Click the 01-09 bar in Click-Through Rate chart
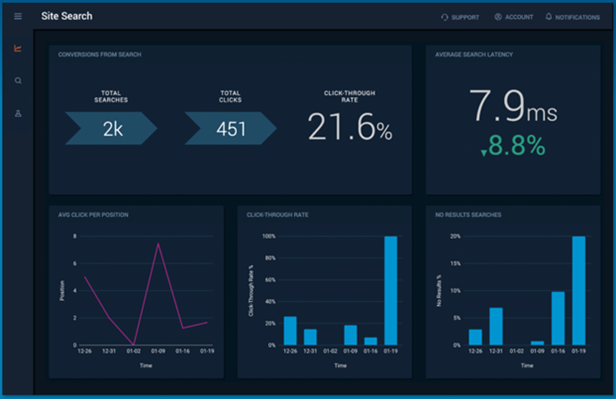Screen dimensions: 616x399 [350, 335]
